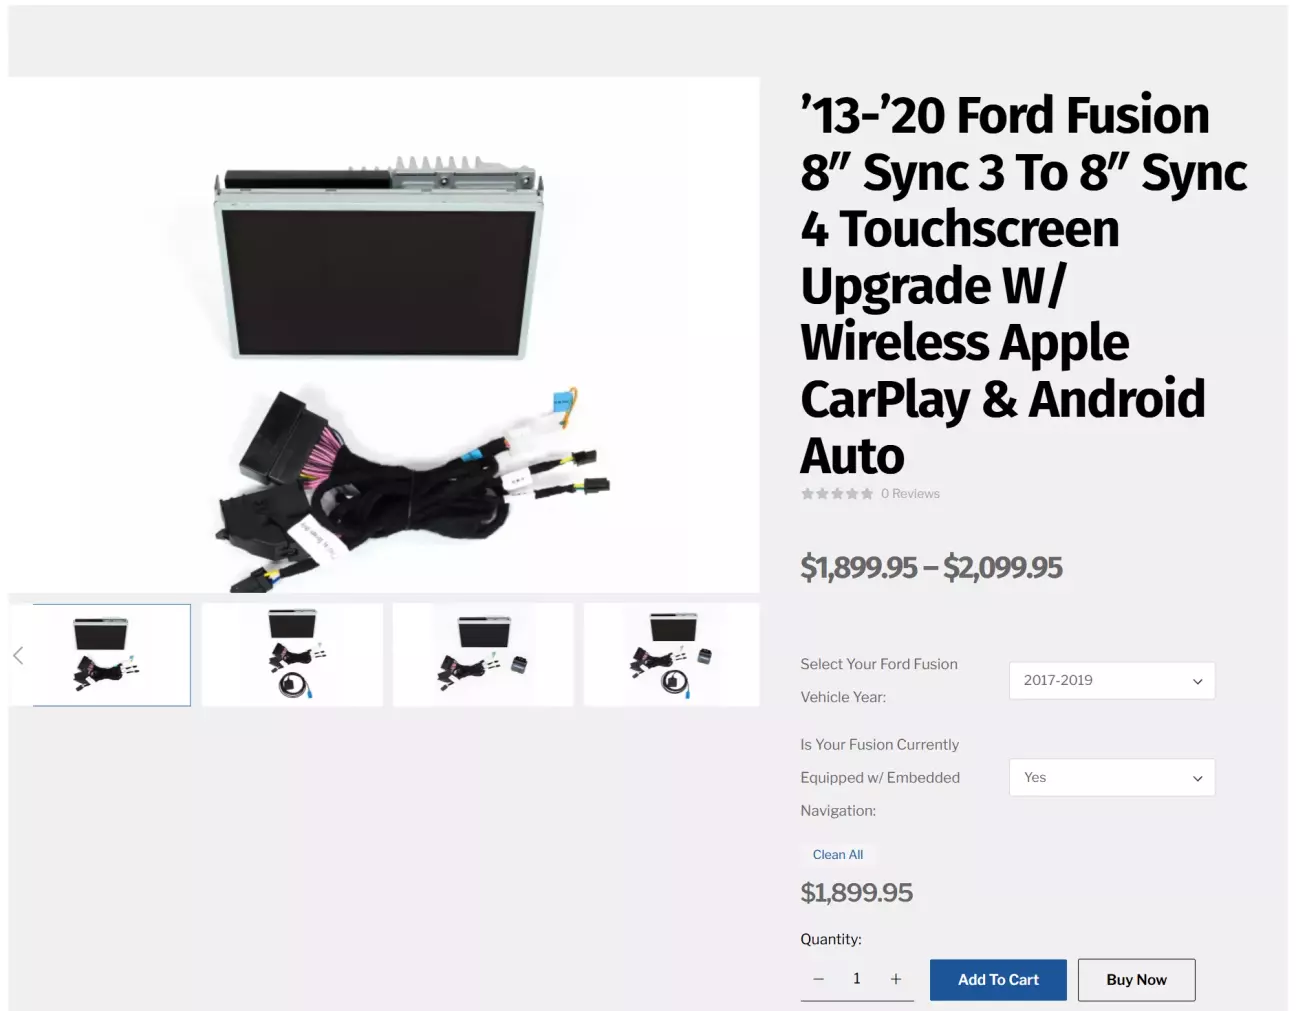This screenshot has height=1011, width=1296.
Task: Add the Sync 4 upgrade to cart
Action: pos(998,980)
